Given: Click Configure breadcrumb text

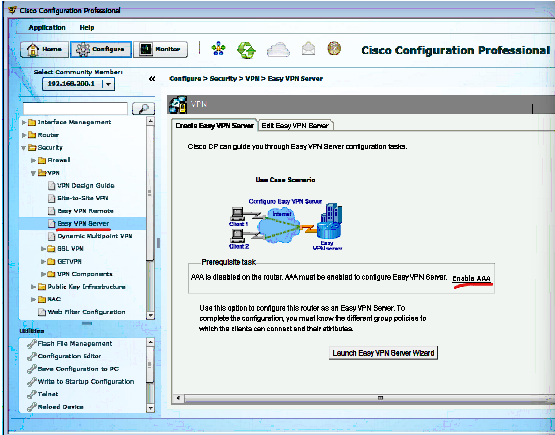Looking at the screenshot, I should point(185,79).
